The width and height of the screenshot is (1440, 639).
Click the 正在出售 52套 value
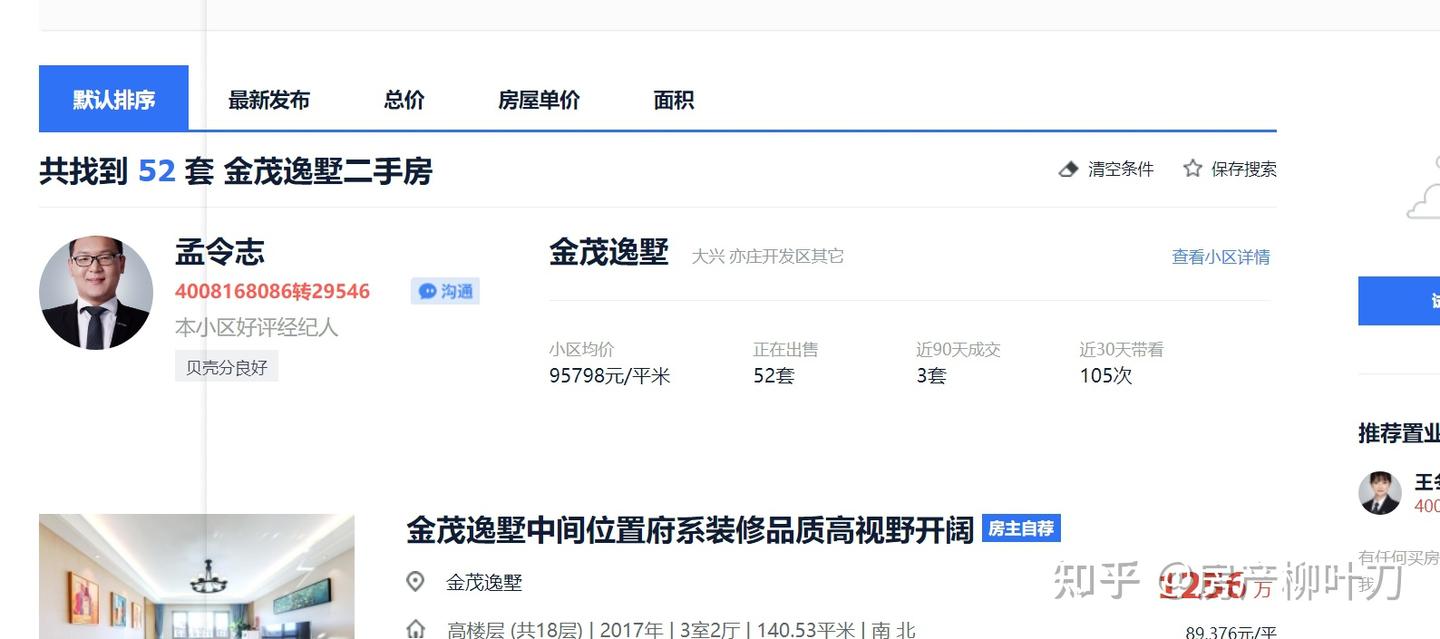pos(774,376)
